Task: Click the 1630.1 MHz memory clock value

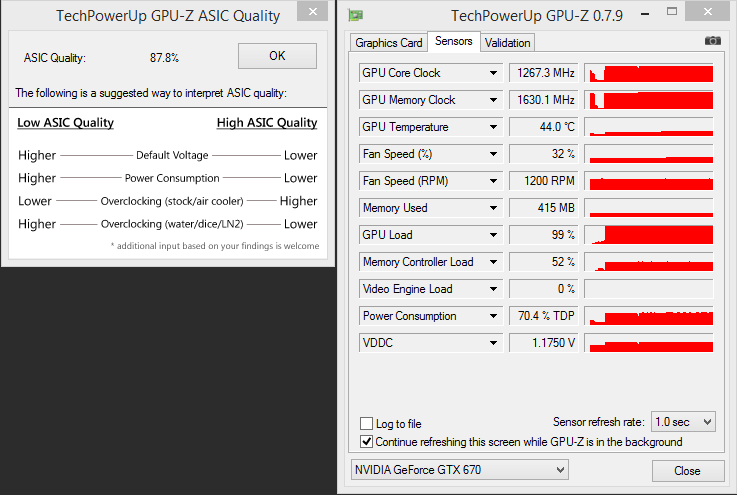Action: click(544, 100)
